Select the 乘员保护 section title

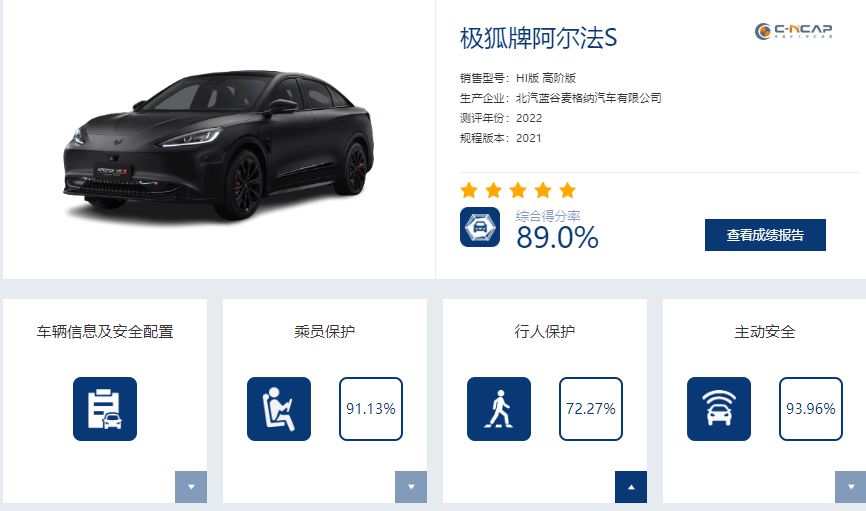point(325,332)
